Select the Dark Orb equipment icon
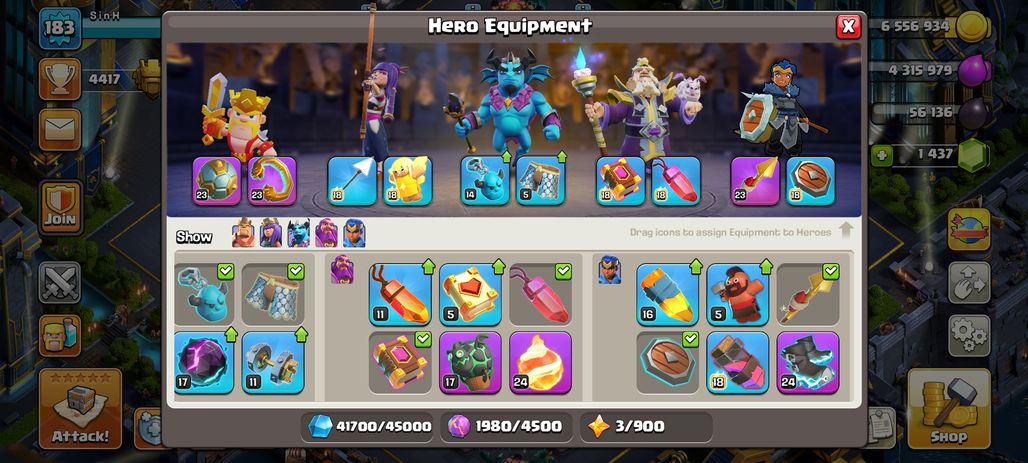 [x=204, y=362]
